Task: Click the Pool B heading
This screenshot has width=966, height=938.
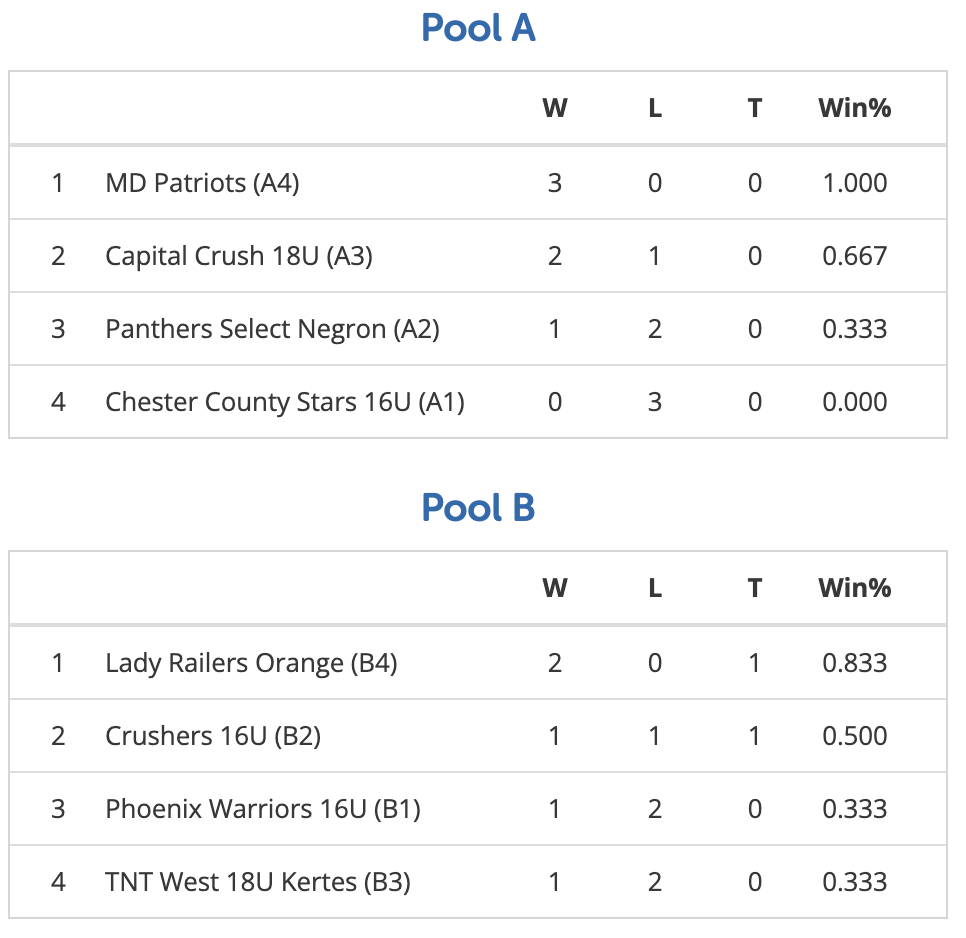Action: pyautogui.click(x=478, y=508)
